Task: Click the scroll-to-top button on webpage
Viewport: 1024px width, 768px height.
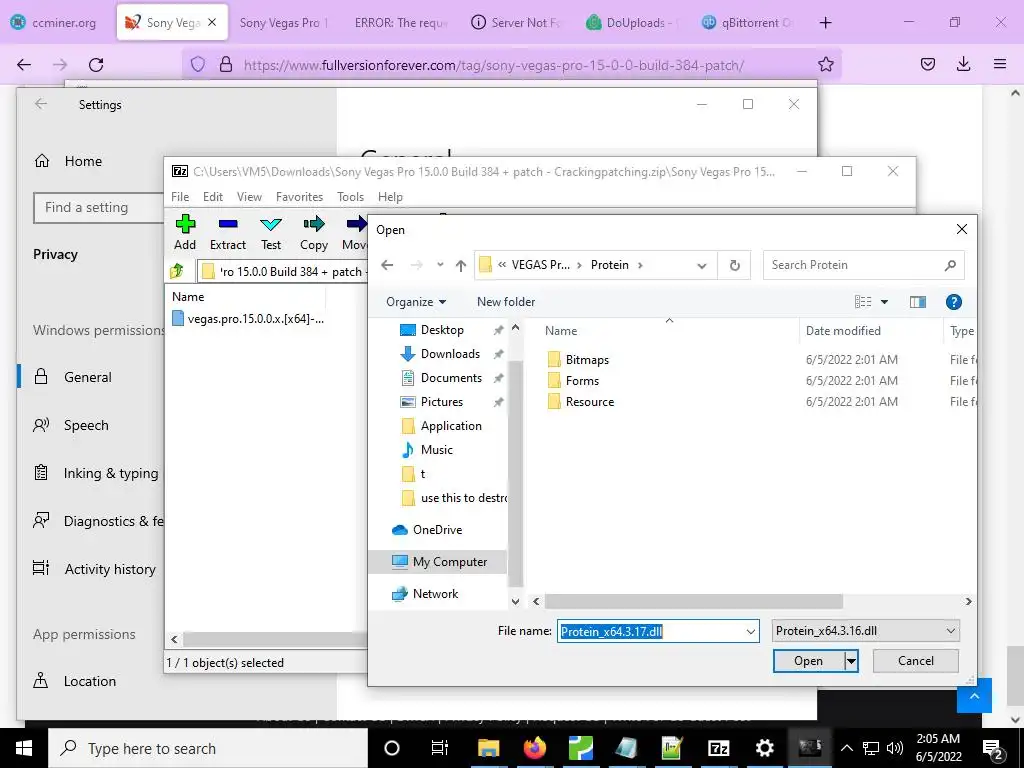Action: tap(974, 696)
